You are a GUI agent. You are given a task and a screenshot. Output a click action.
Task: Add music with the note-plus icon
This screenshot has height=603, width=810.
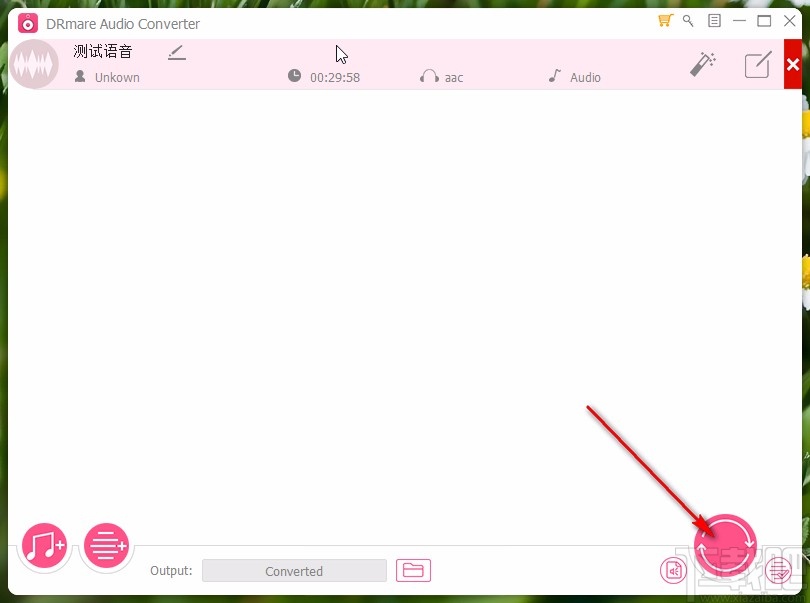44,545
